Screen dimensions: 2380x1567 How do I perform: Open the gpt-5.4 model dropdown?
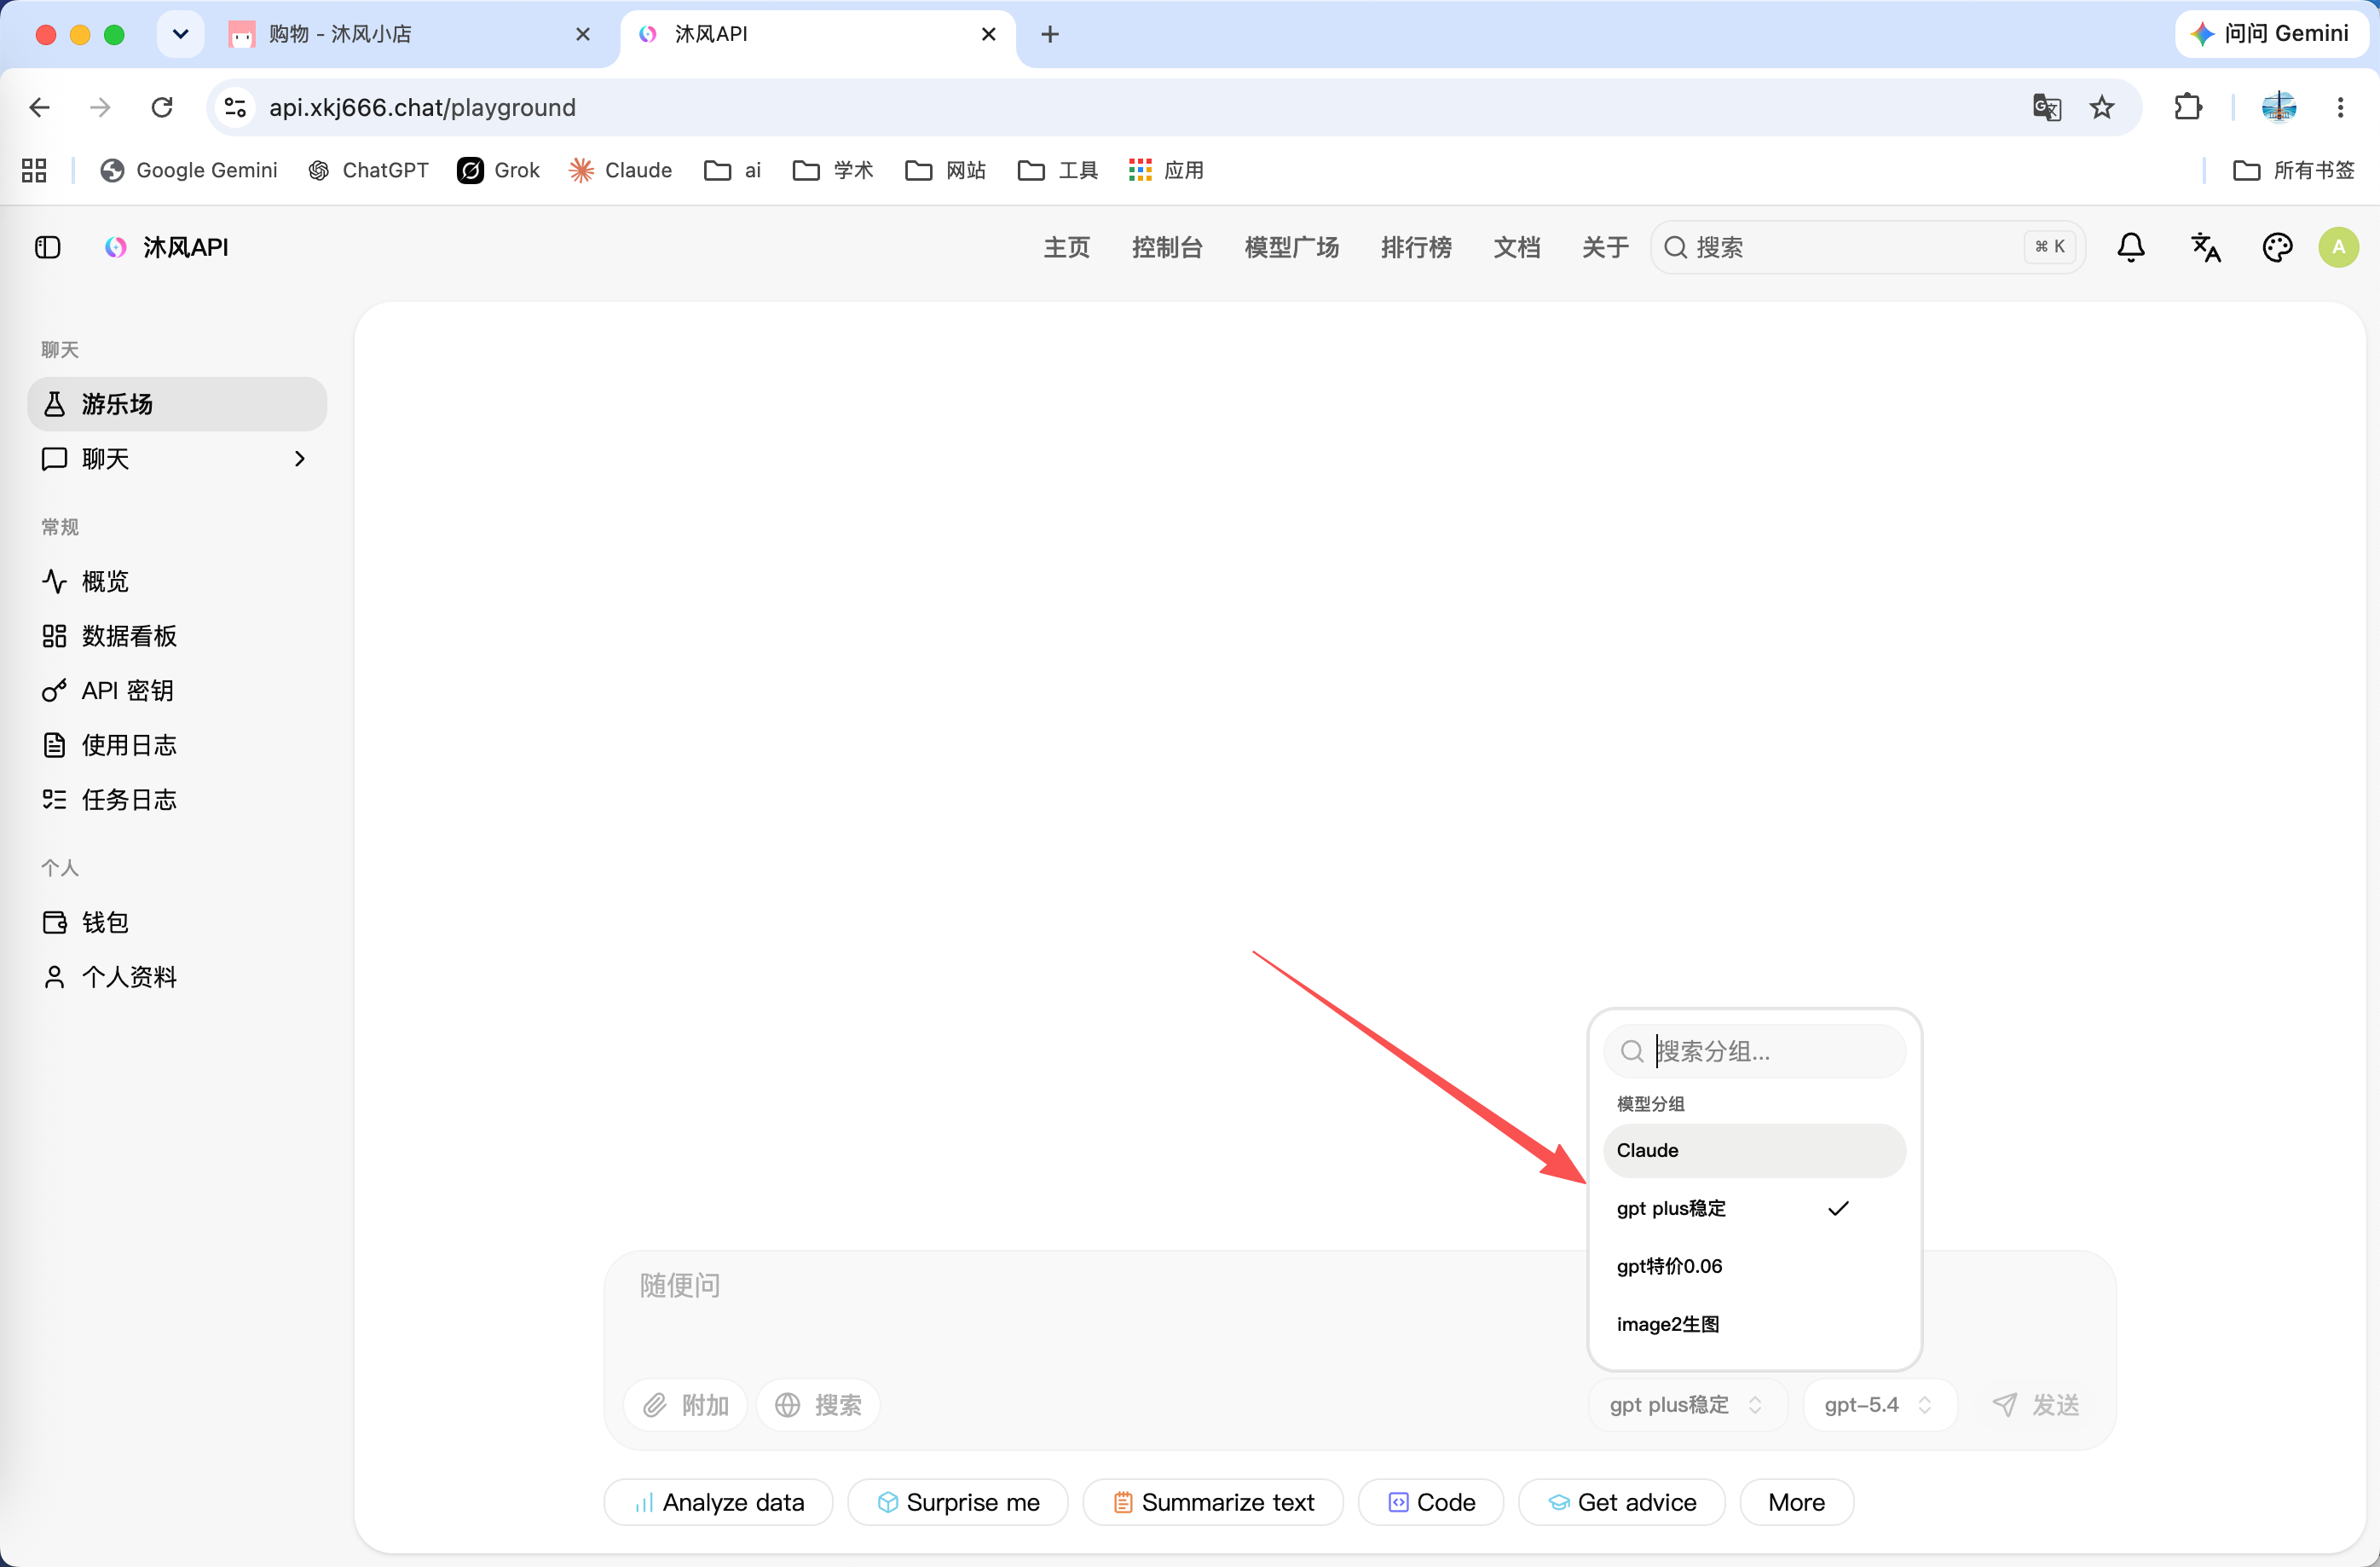coord(1879,1404)
